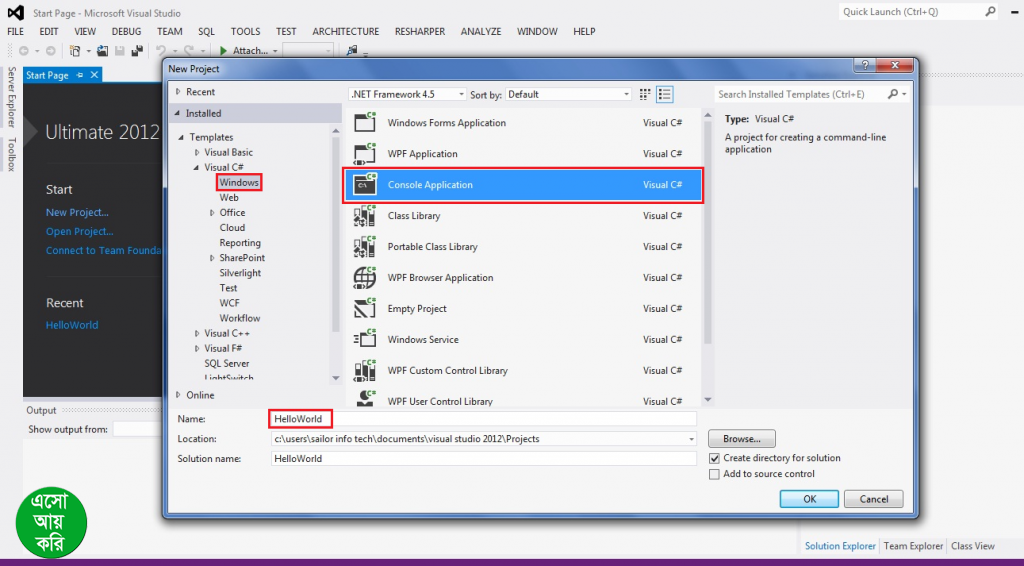Select the WPF Application template icon
The image size is (1024, 566).
tap(364, 154)
